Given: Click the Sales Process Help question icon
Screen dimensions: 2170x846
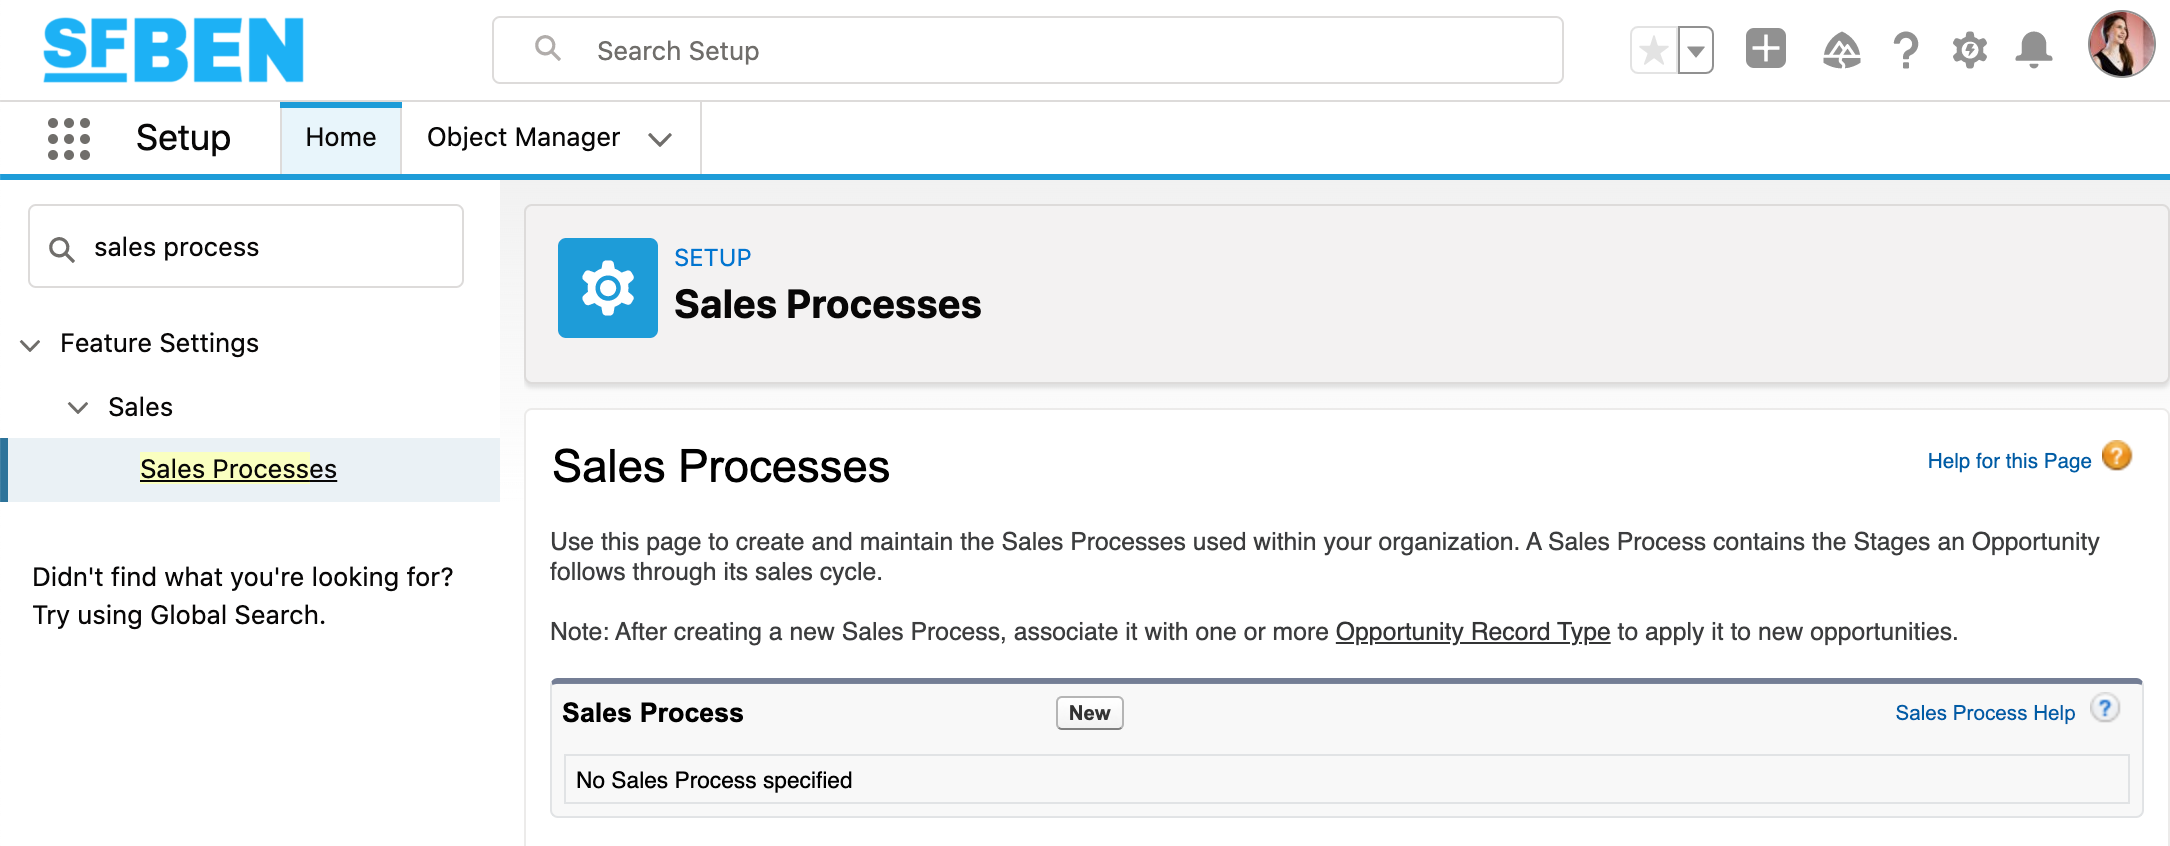Looking at the screenshot, I should [x=2105, y=708].
